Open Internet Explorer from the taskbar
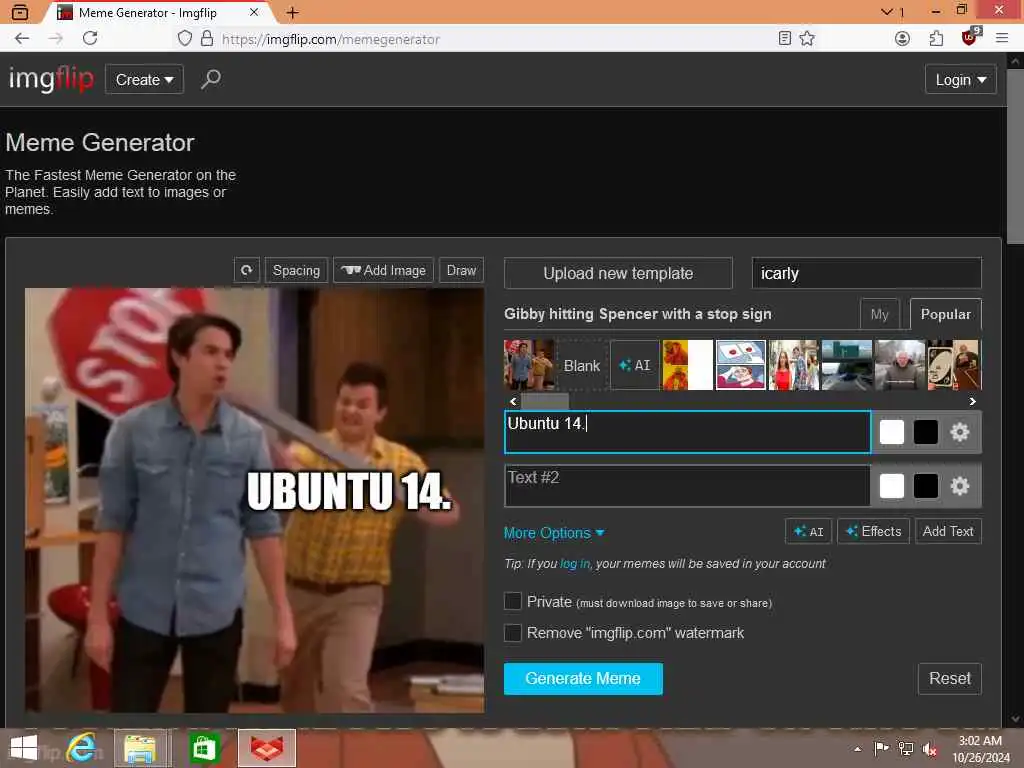The height and width of the screenshot is (768, 1024). point(82,748)
